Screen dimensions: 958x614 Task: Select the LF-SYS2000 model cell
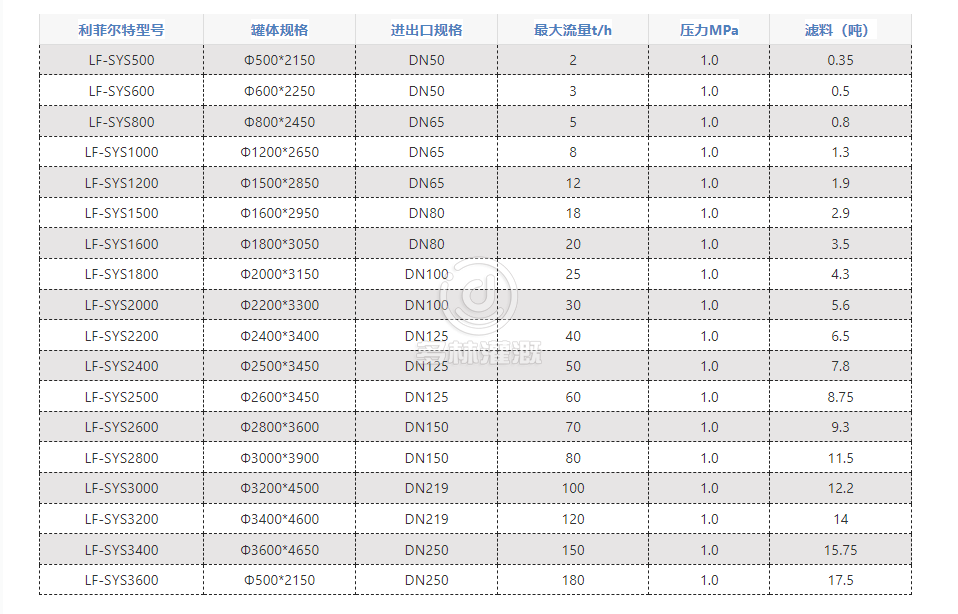click(x=121, y=305)
